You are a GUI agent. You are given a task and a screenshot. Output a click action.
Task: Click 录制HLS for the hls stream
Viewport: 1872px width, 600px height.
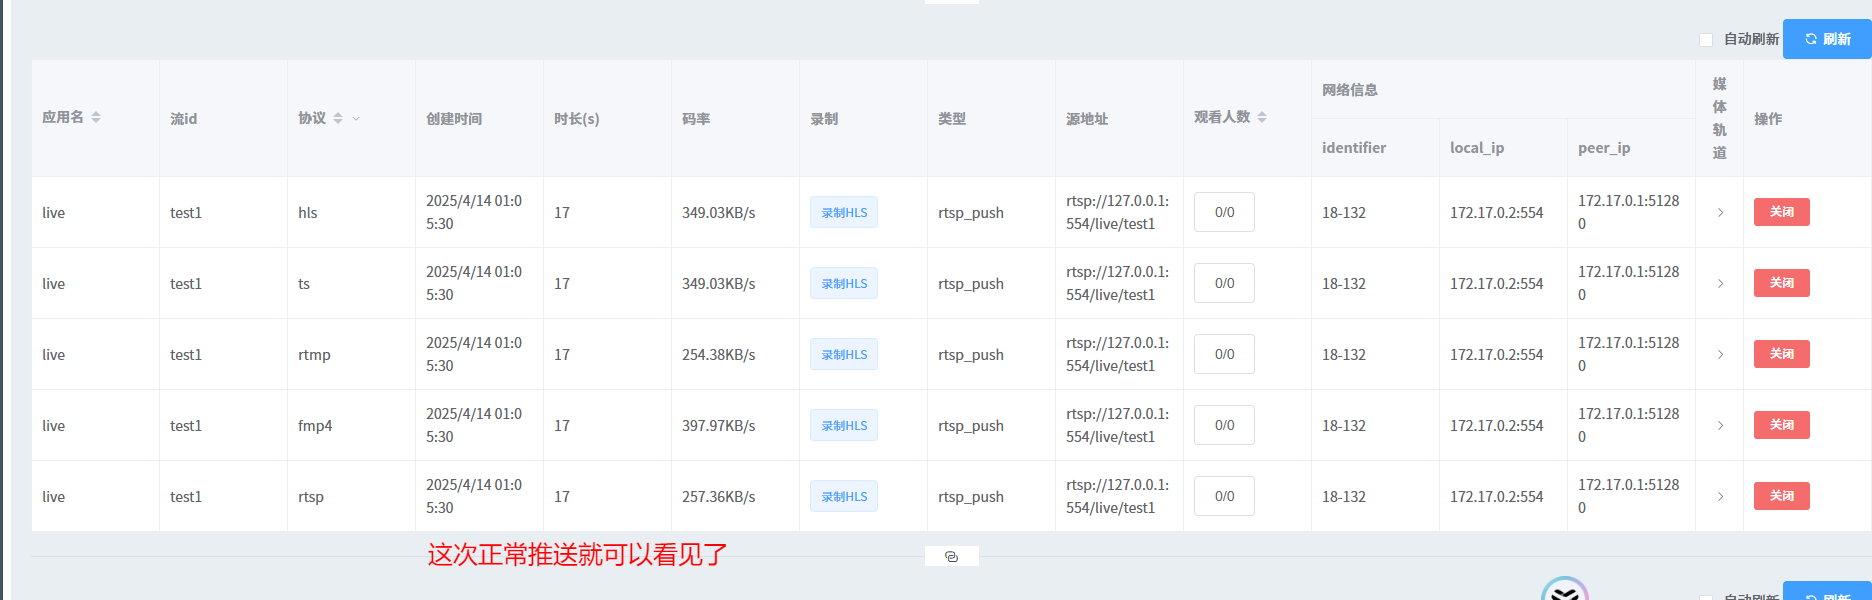(x=844, y=212)
